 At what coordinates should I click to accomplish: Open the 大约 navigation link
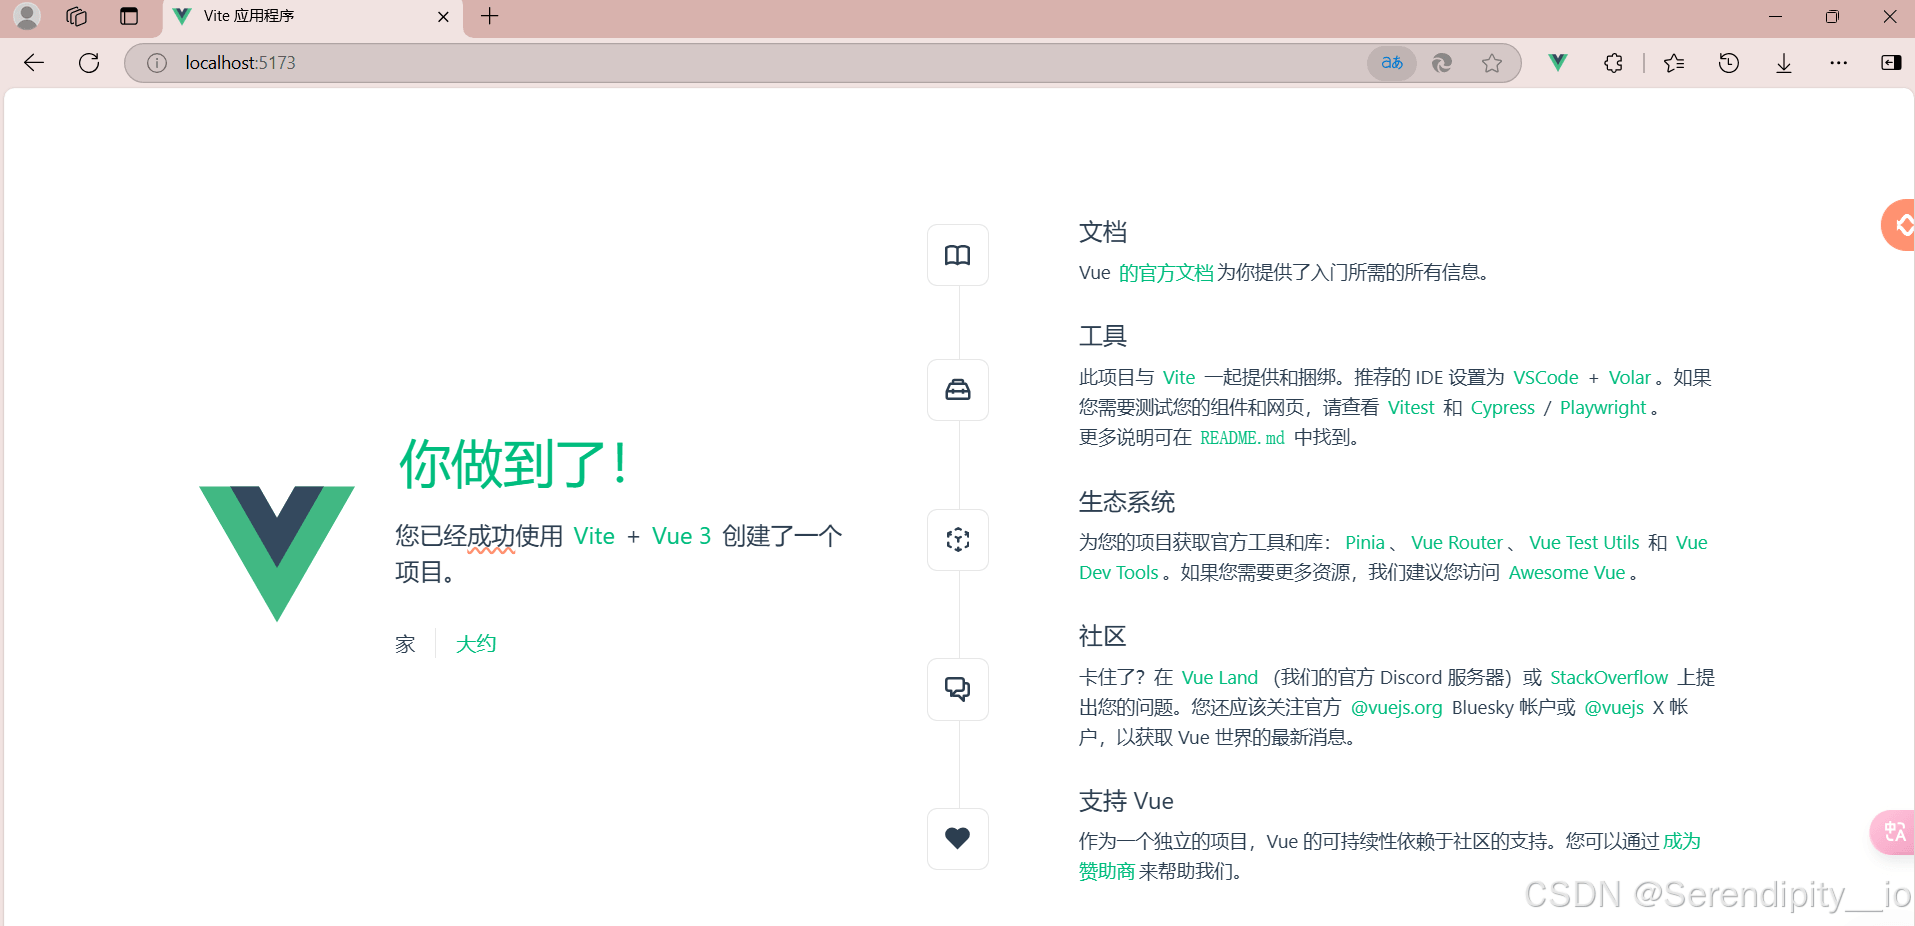[476, 644]
